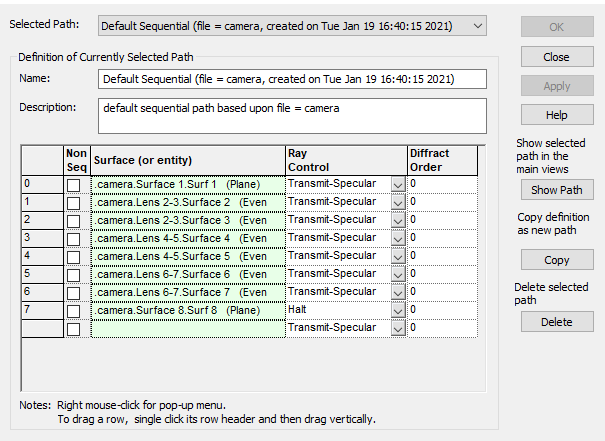Click the Show Path button

(556, 190)
